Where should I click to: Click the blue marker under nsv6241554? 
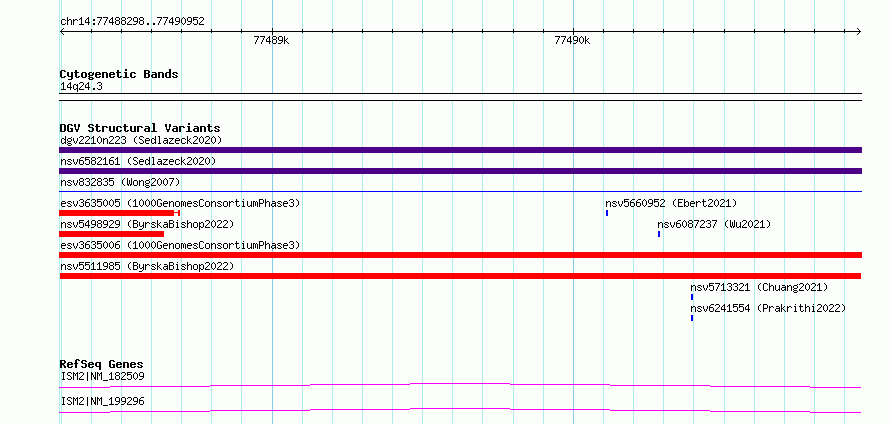tap(692, 318)
